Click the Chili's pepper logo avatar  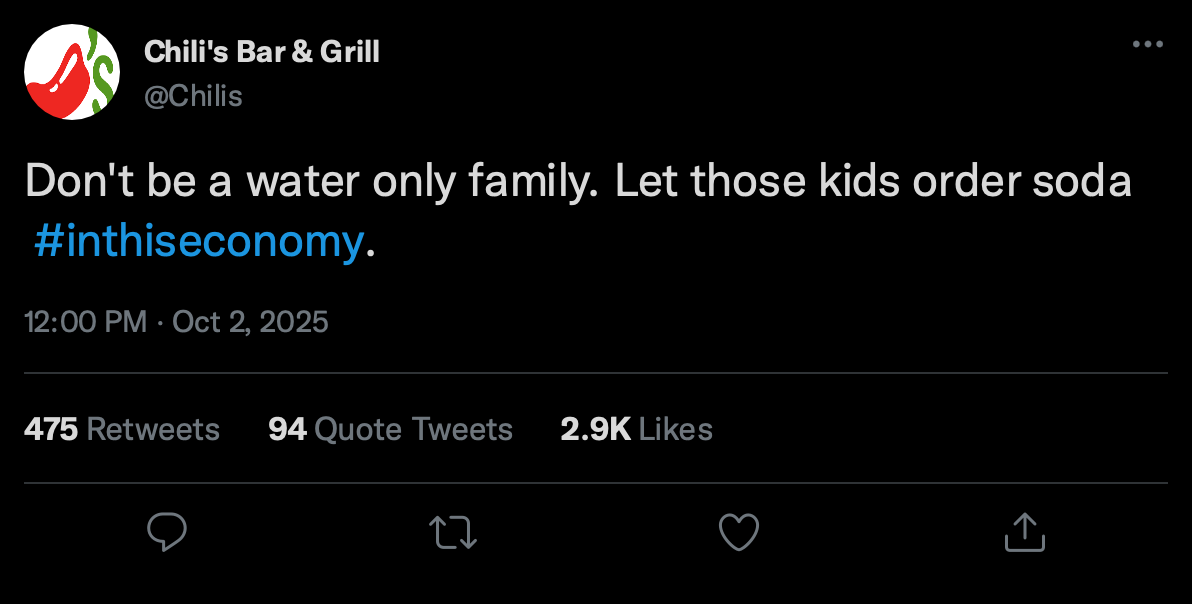pyautogui.click(x=72, y=72)
